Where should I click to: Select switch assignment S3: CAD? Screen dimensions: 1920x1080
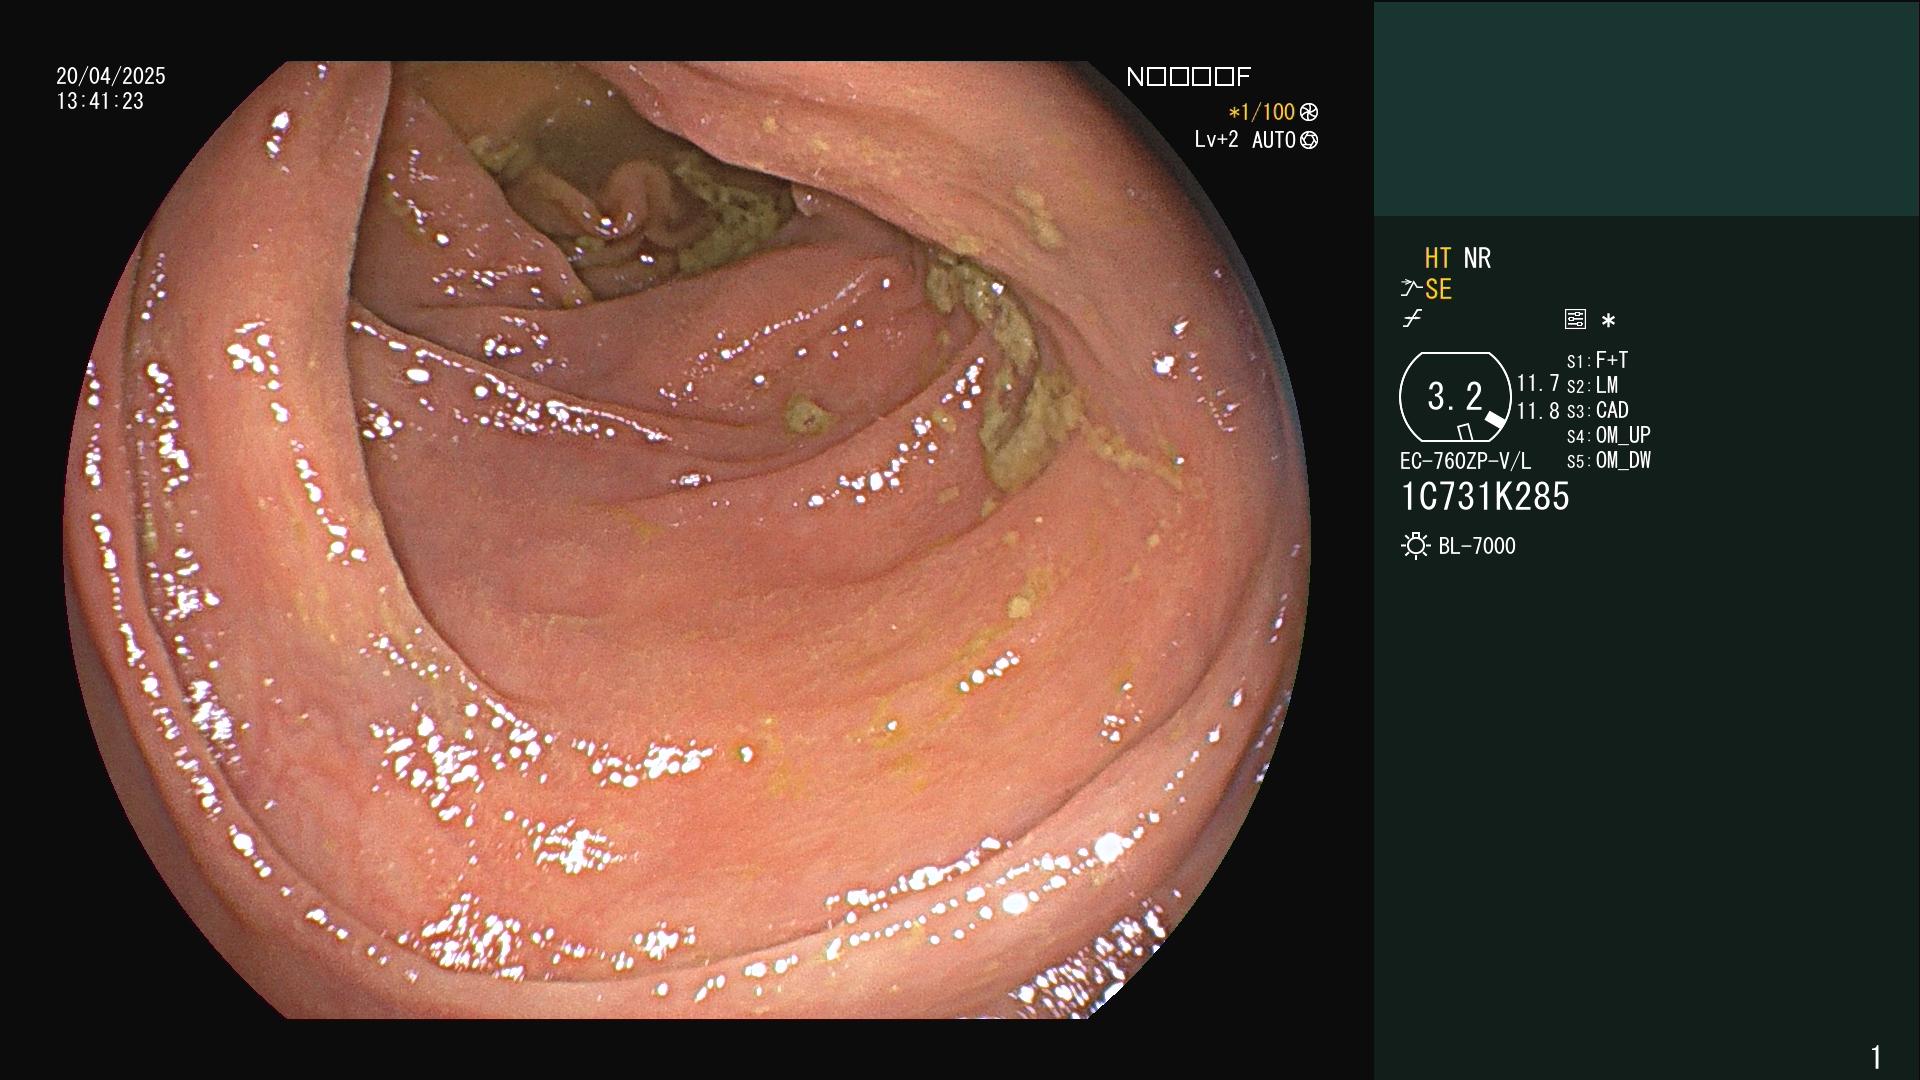click(x=1597, y=410)
